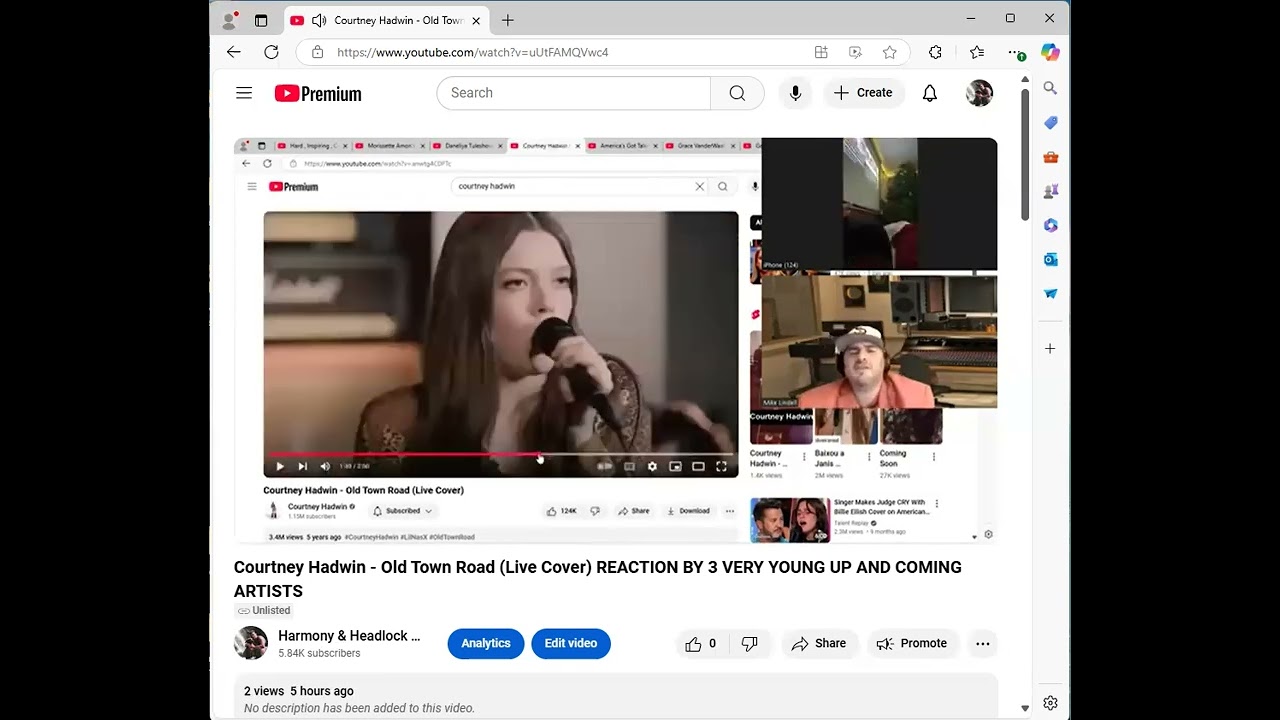Open Edge sidebar Games chess icon
The width and height of the screenshot is (1280, 720).
click(x=1050, y=191)
